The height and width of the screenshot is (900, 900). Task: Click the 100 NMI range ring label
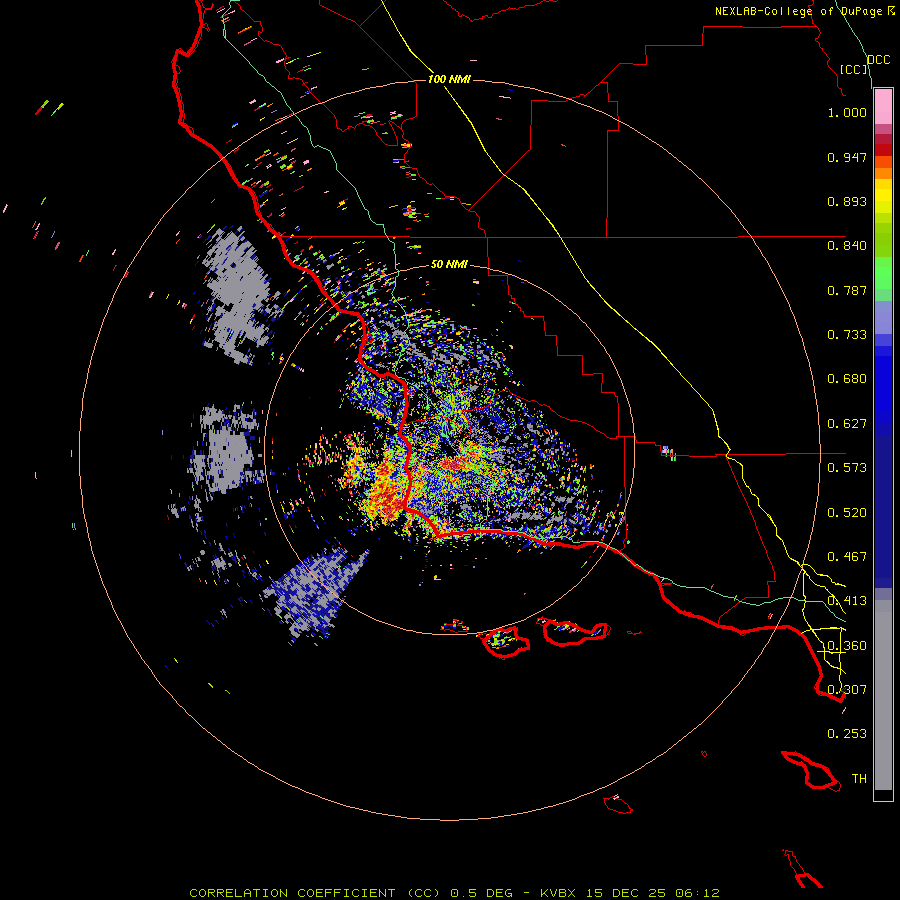[449, 79]
